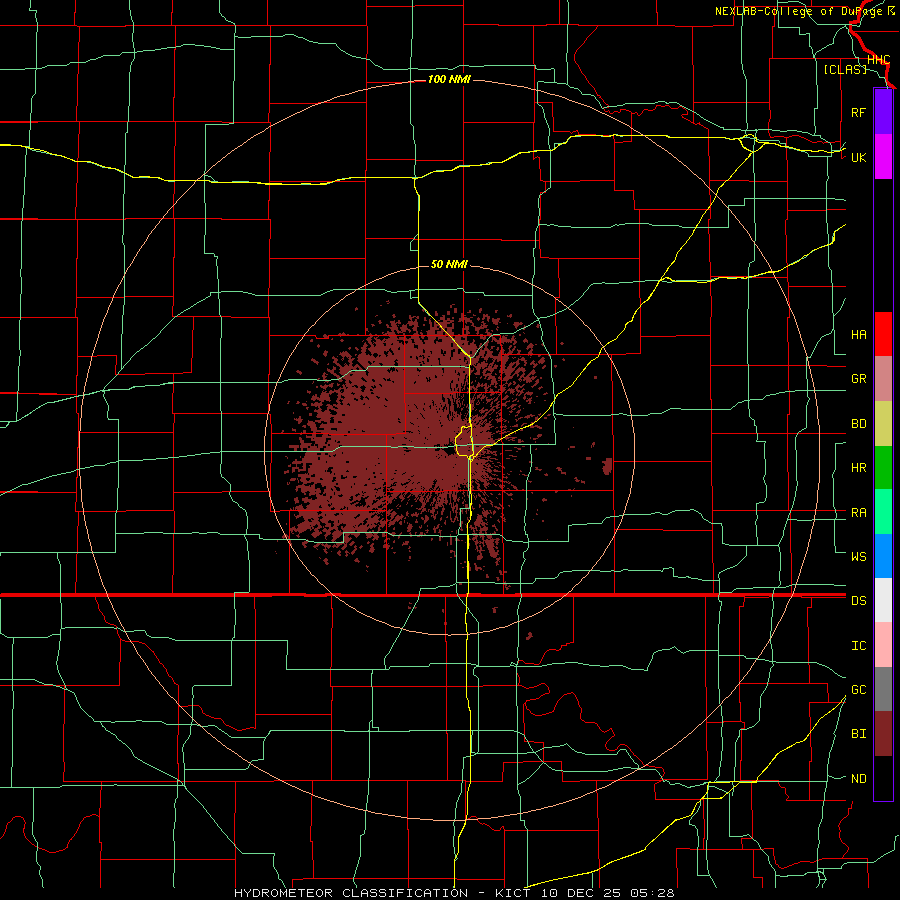Click the UK legend label
Image resolution: width=900 pixels, height=900 pixels.
point(858,157)
